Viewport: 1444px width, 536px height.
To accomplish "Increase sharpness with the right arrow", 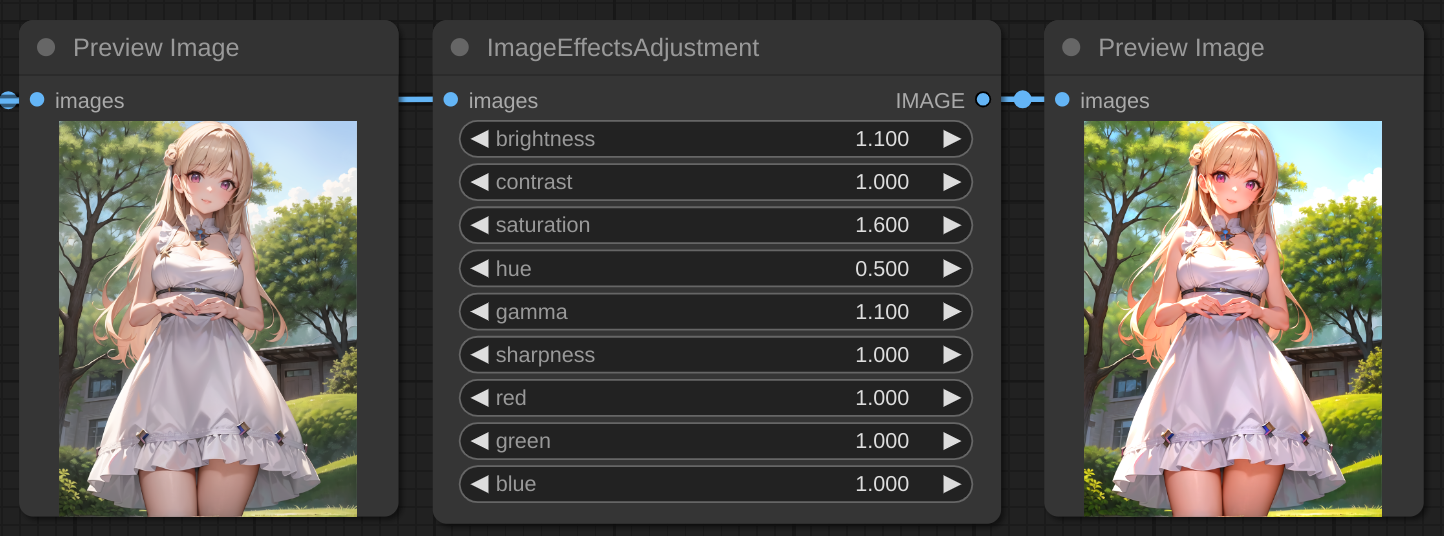I will [x=951, y=354].
